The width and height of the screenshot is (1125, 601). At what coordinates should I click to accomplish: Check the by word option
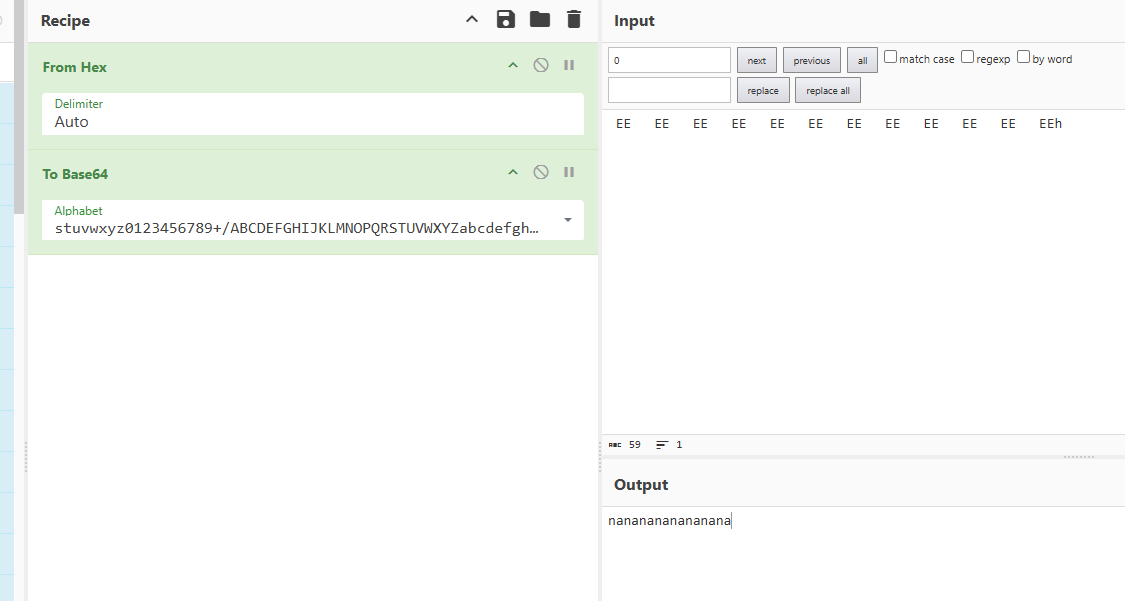coord(1023,58)
